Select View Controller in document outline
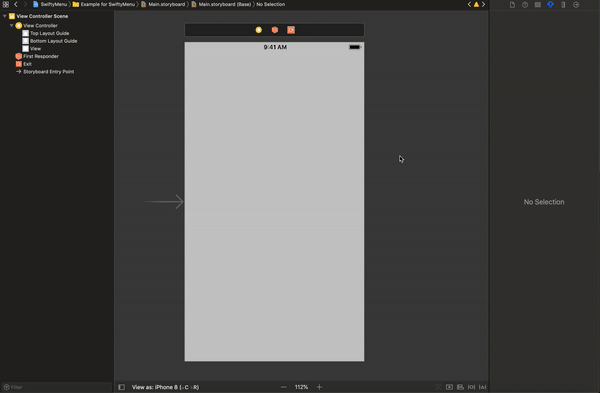600x393 pixels. coord(36,26)
